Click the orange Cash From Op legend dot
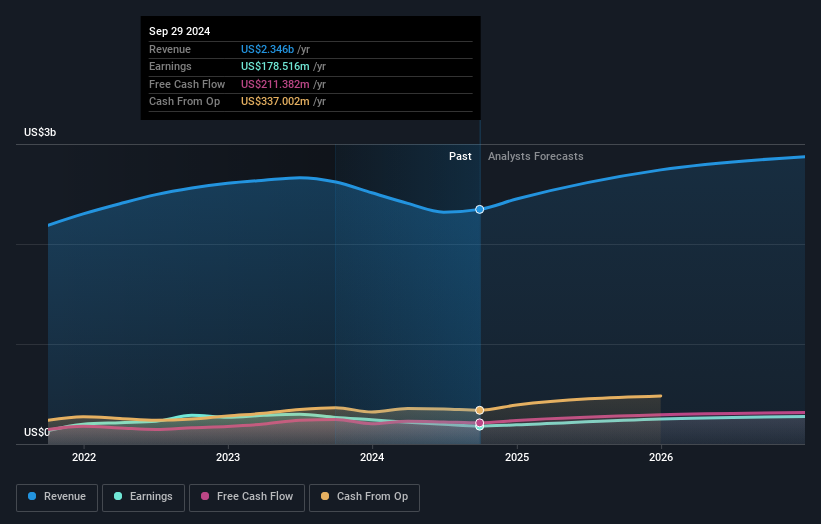 (x=325, y=496)
